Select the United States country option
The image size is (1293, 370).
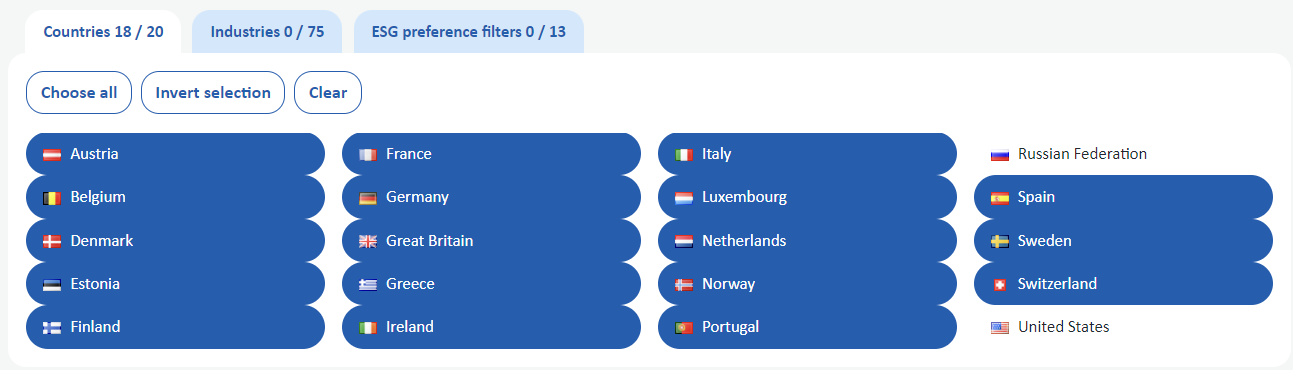(1123, 327)
